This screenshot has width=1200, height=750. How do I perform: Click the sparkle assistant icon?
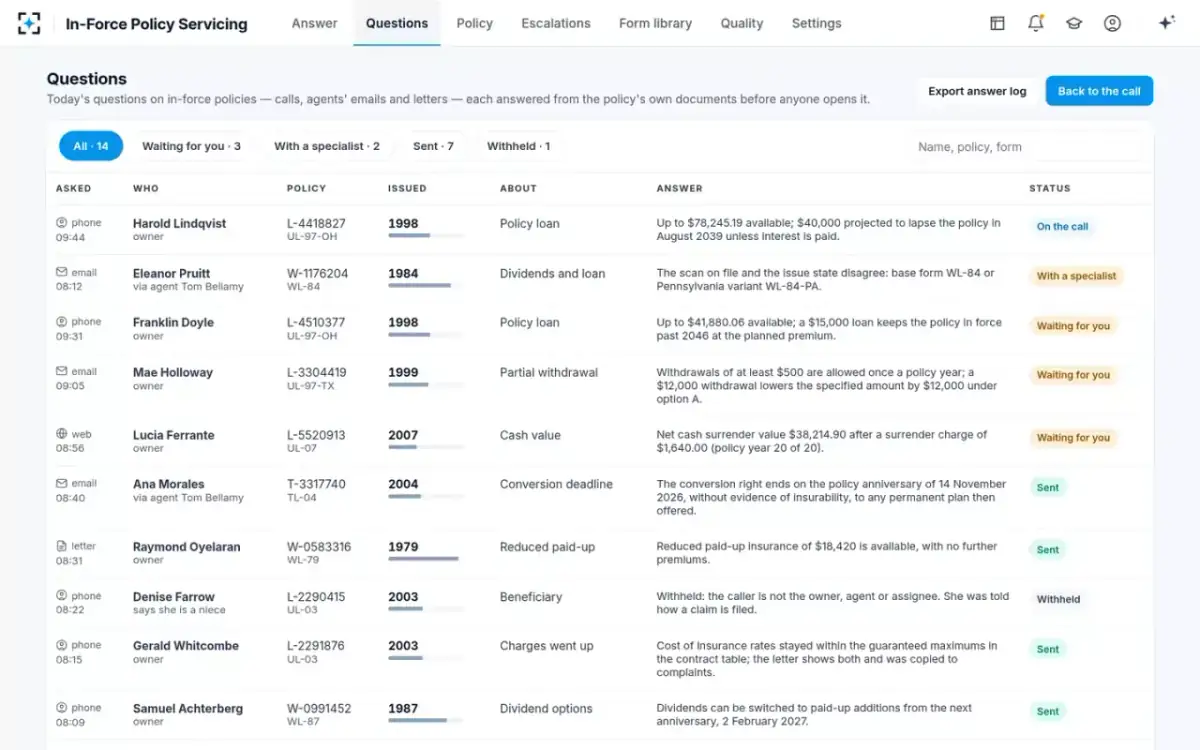[1166, 23]
